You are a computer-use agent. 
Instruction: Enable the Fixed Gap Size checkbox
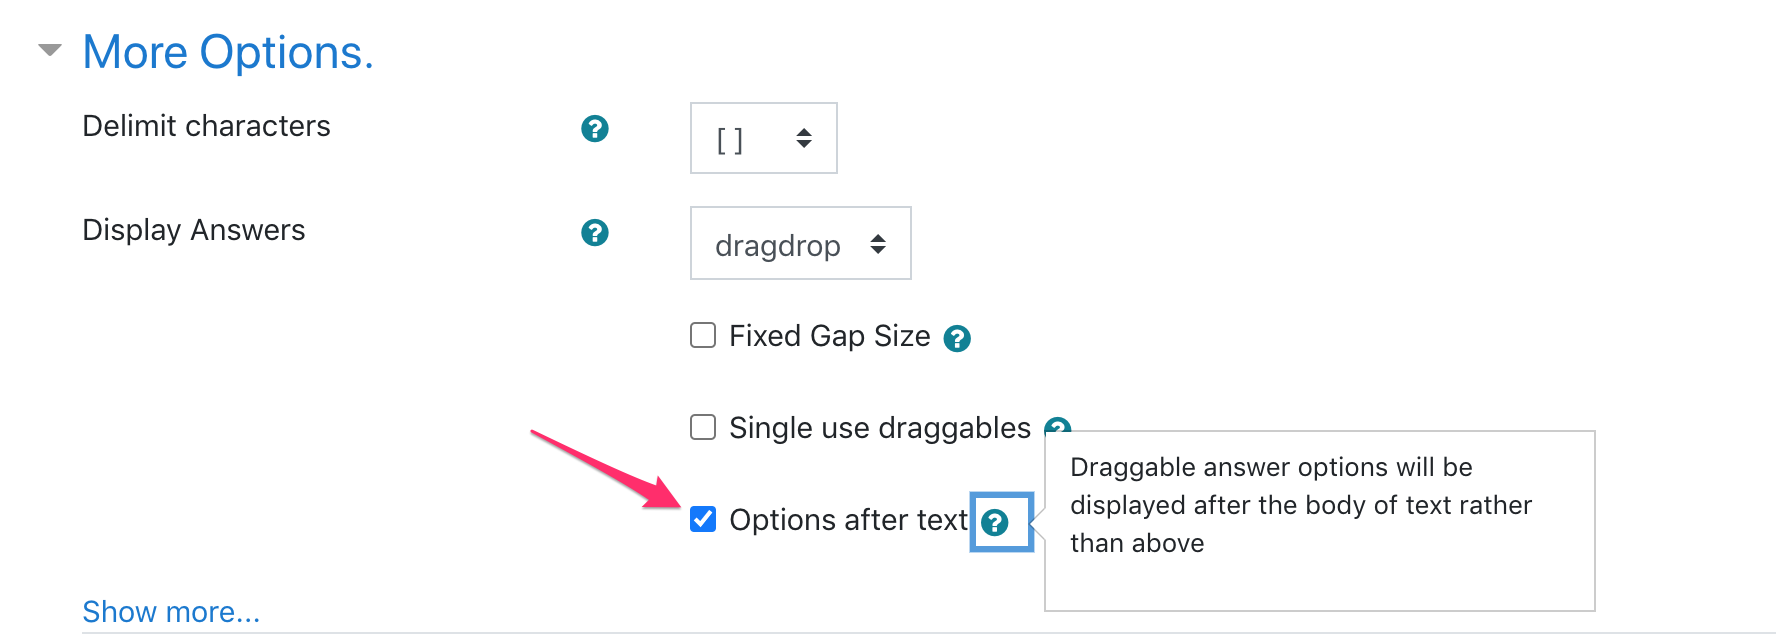702,336
